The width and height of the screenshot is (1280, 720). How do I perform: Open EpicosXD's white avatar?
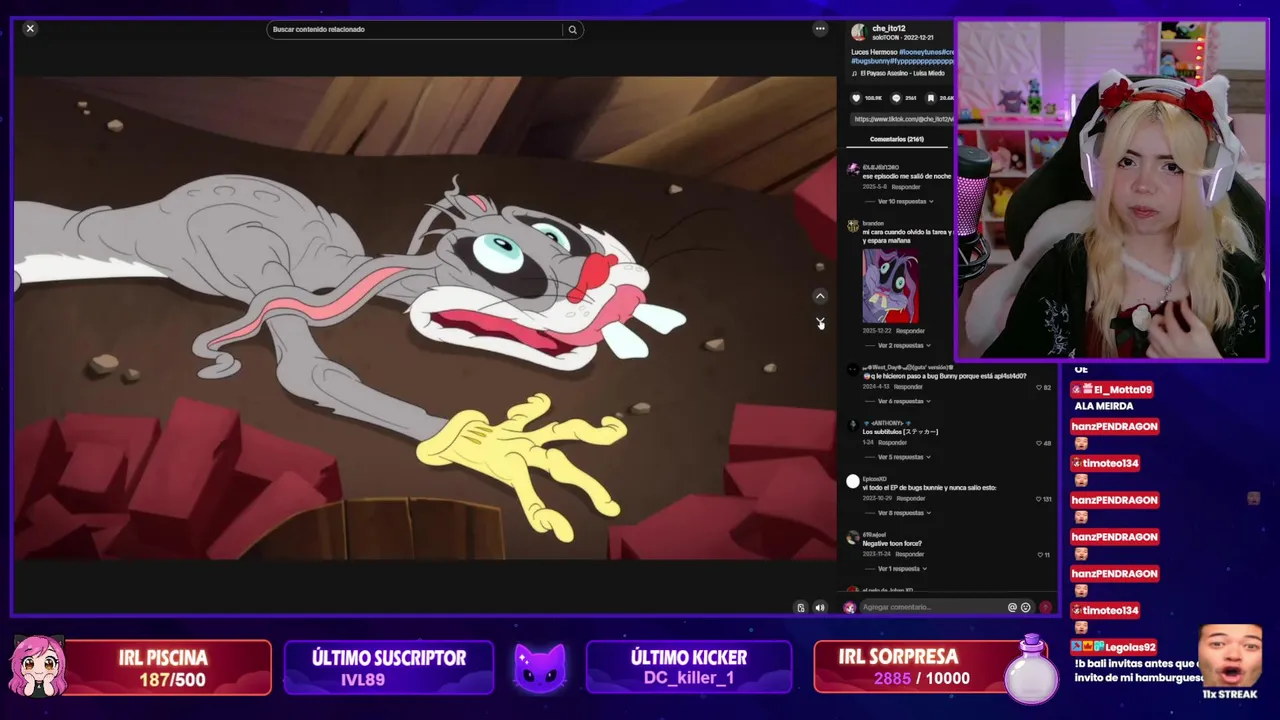[x=853, y=481]
